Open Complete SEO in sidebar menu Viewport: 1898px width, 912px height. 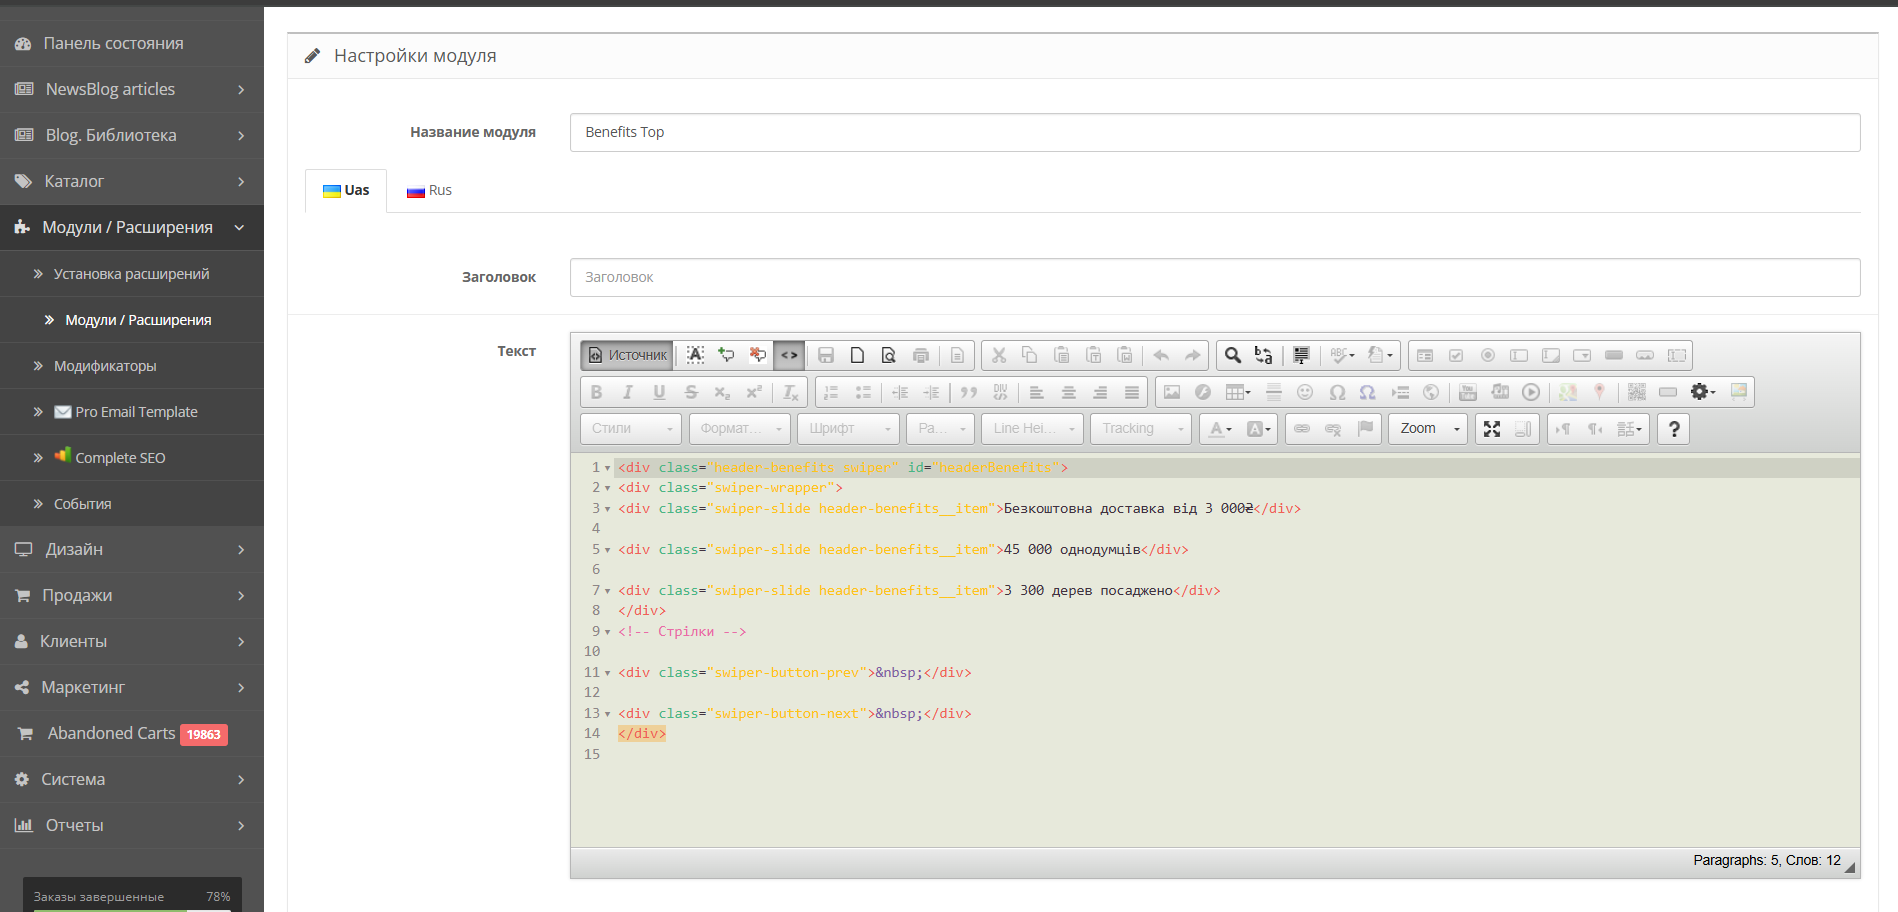120,457
